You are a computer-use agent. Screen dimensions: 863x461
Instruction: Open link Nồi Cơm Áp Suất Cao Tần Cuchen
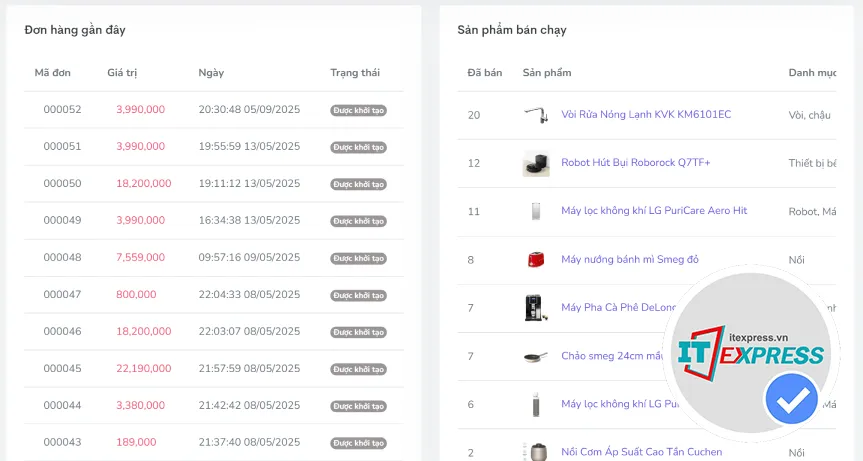pyautogui.click(x=642, y=452)
